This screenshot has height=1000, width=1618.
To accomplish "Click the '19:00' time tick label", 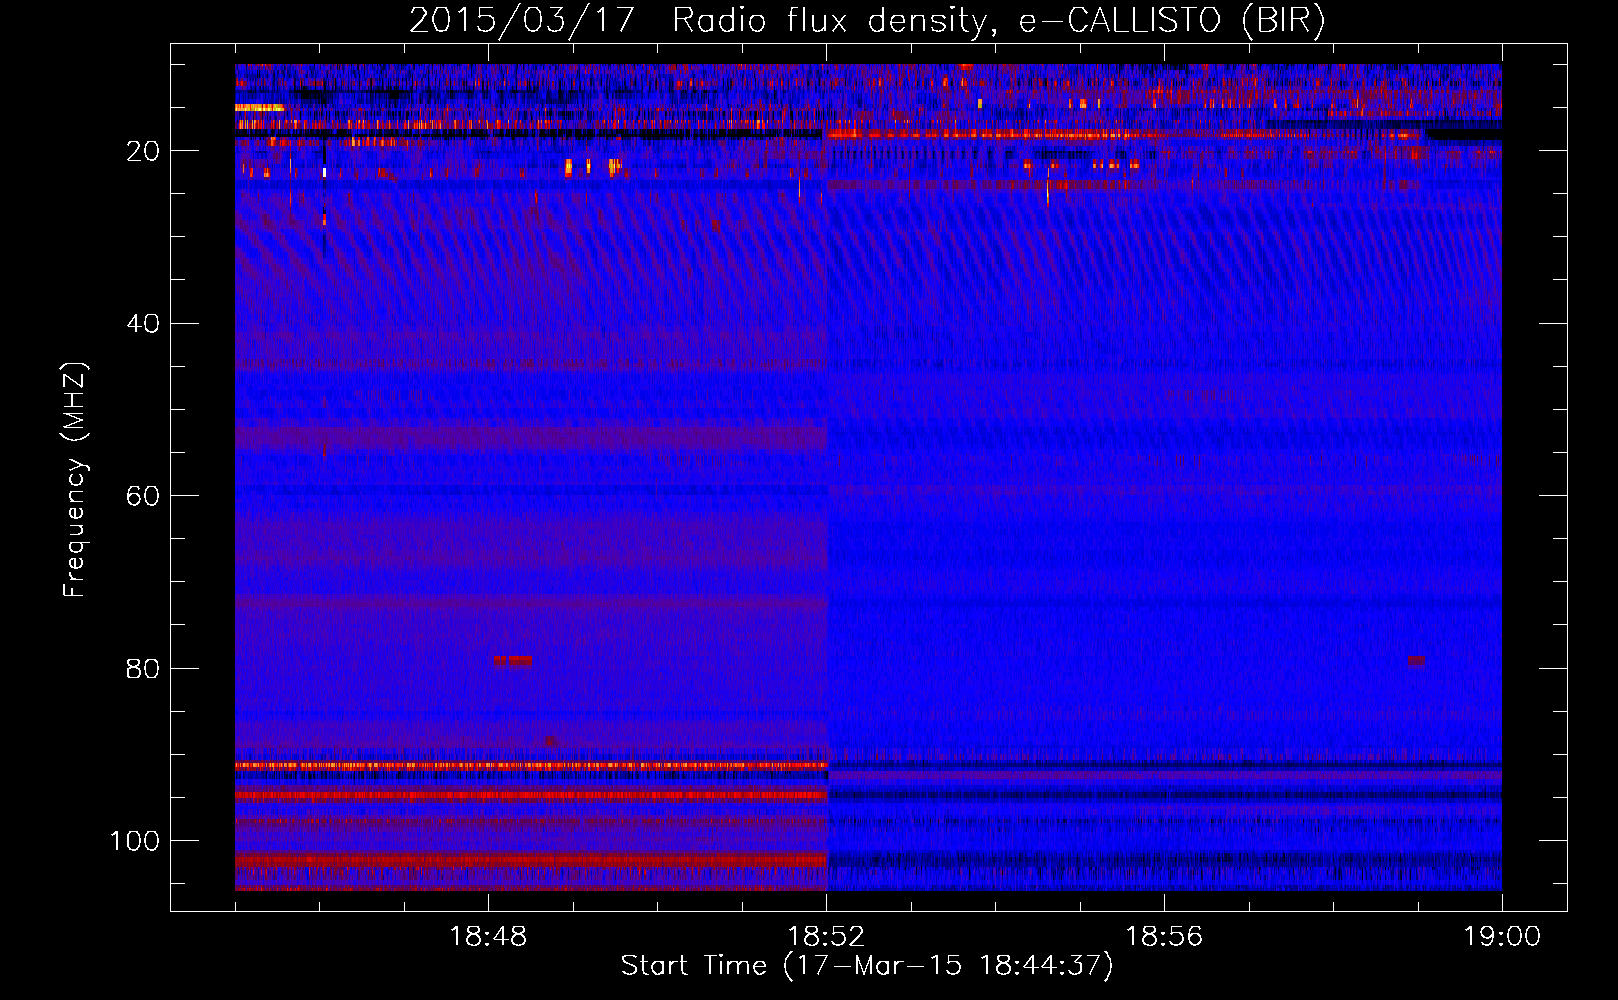I will 1502,937.
